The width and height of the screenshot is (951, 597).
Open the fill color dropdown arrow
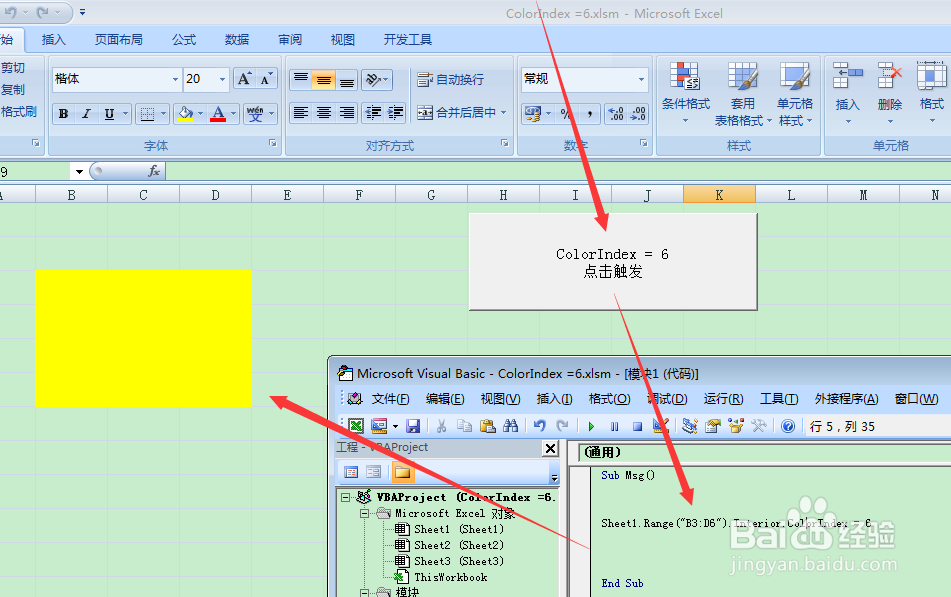pyautogui.click(x=201, y=113)
